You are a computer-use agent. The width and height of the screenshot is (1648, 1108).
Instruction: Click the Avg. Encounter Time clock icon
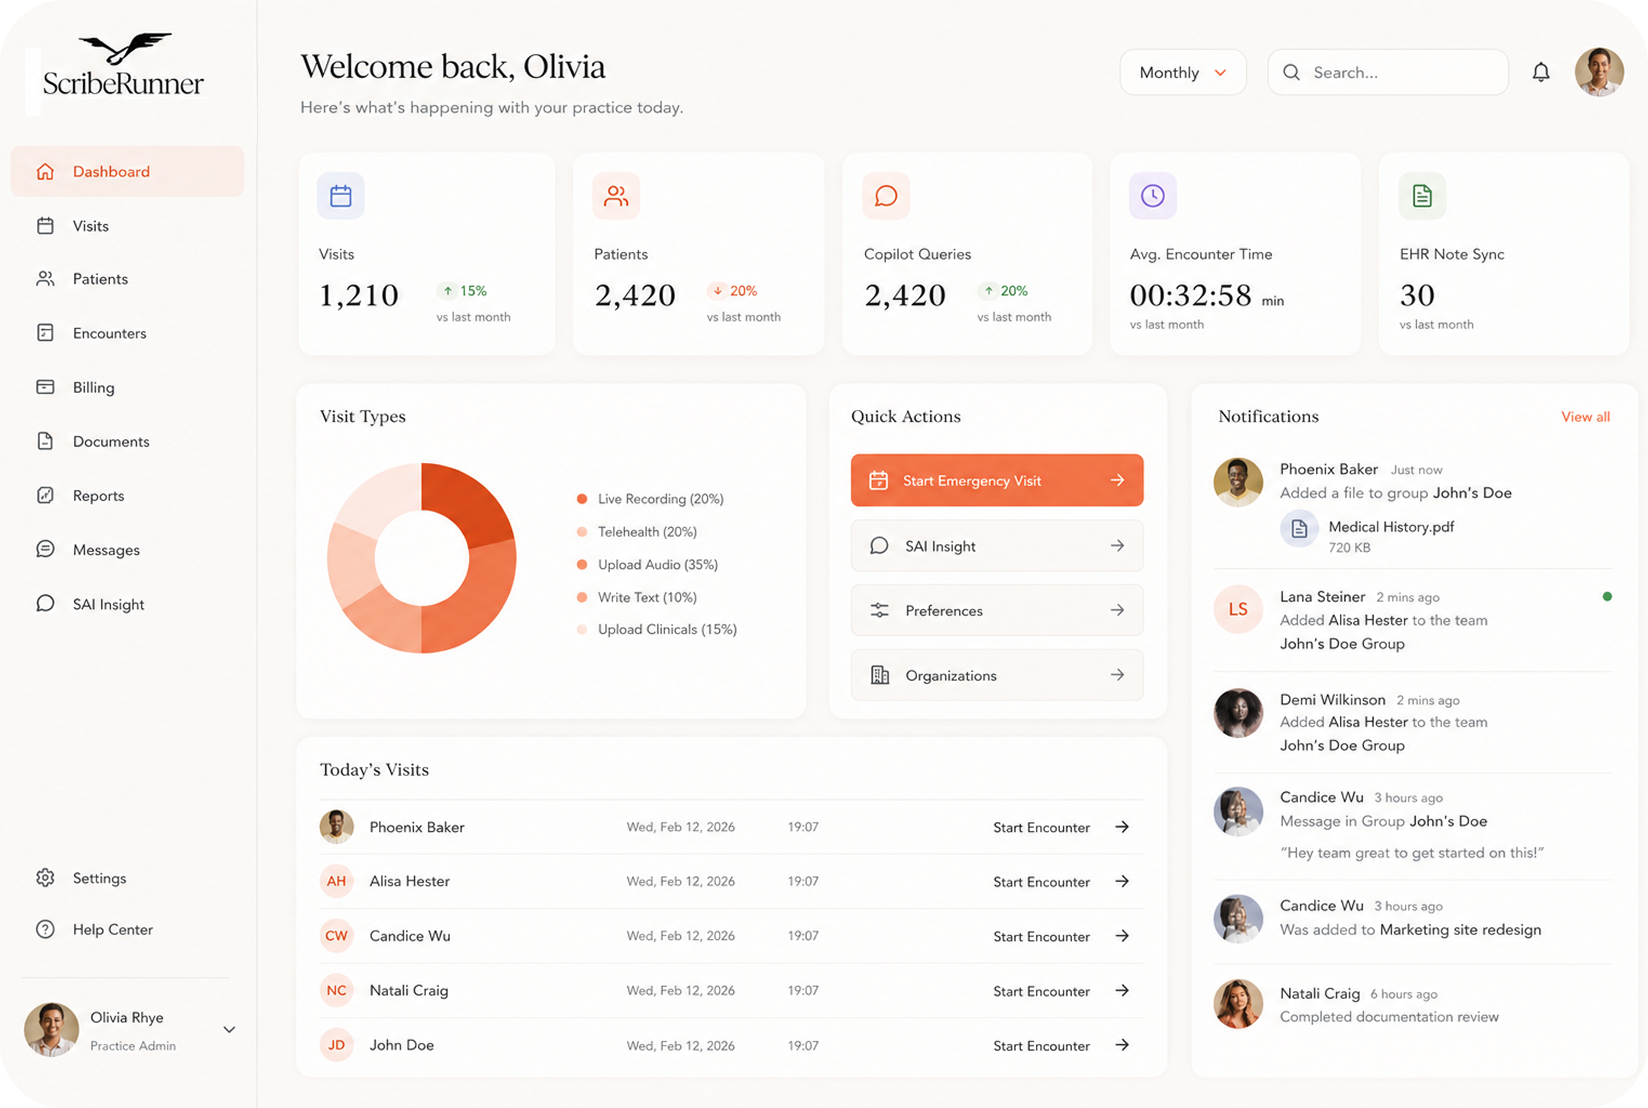[1153, 196]
